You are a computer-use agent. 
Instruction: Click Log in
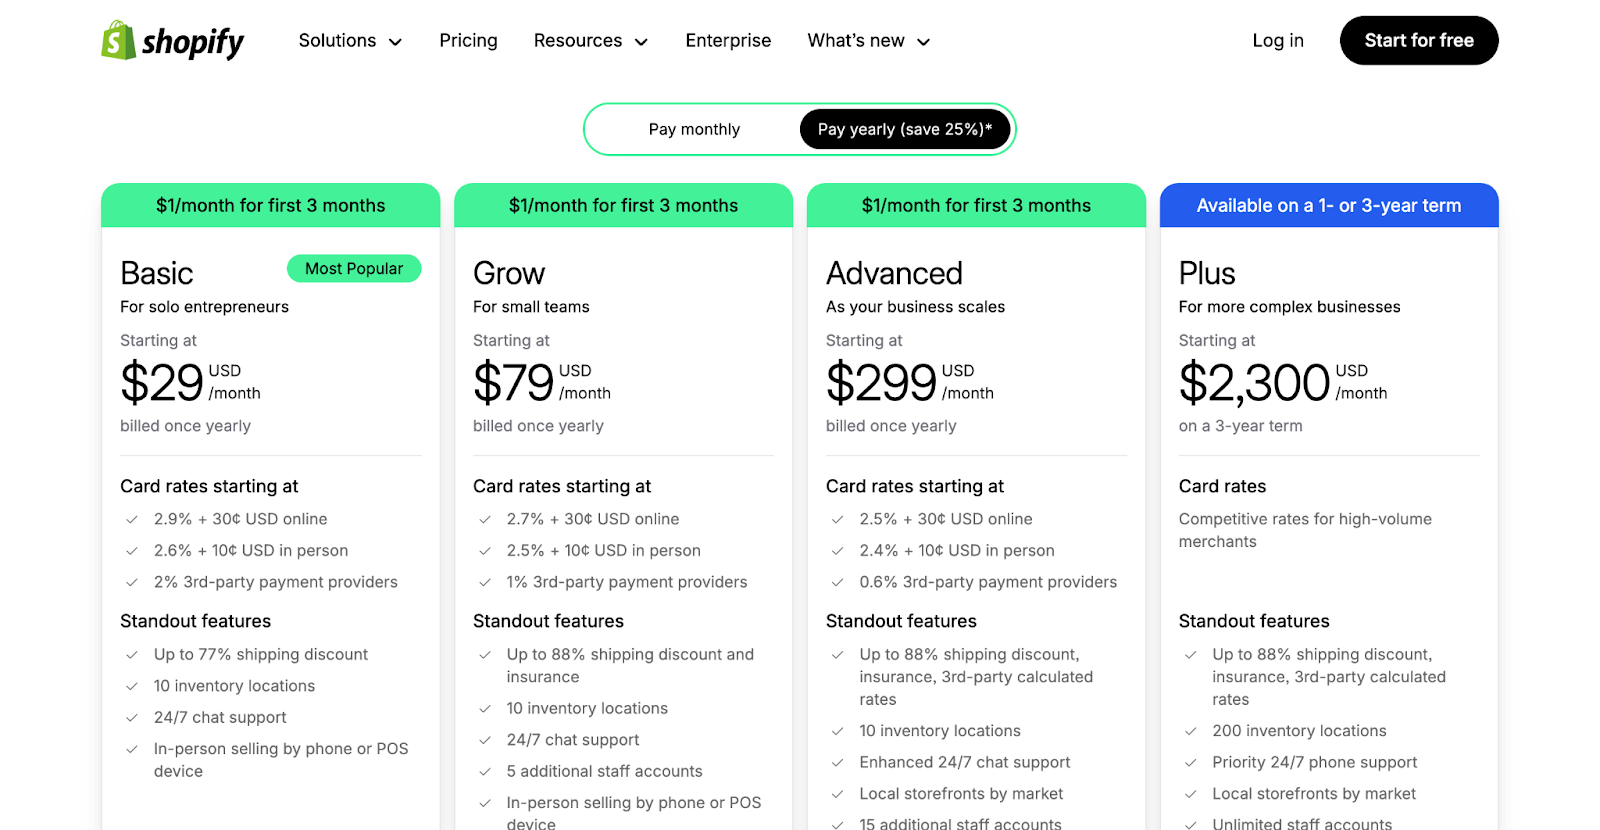(1278, 41)
